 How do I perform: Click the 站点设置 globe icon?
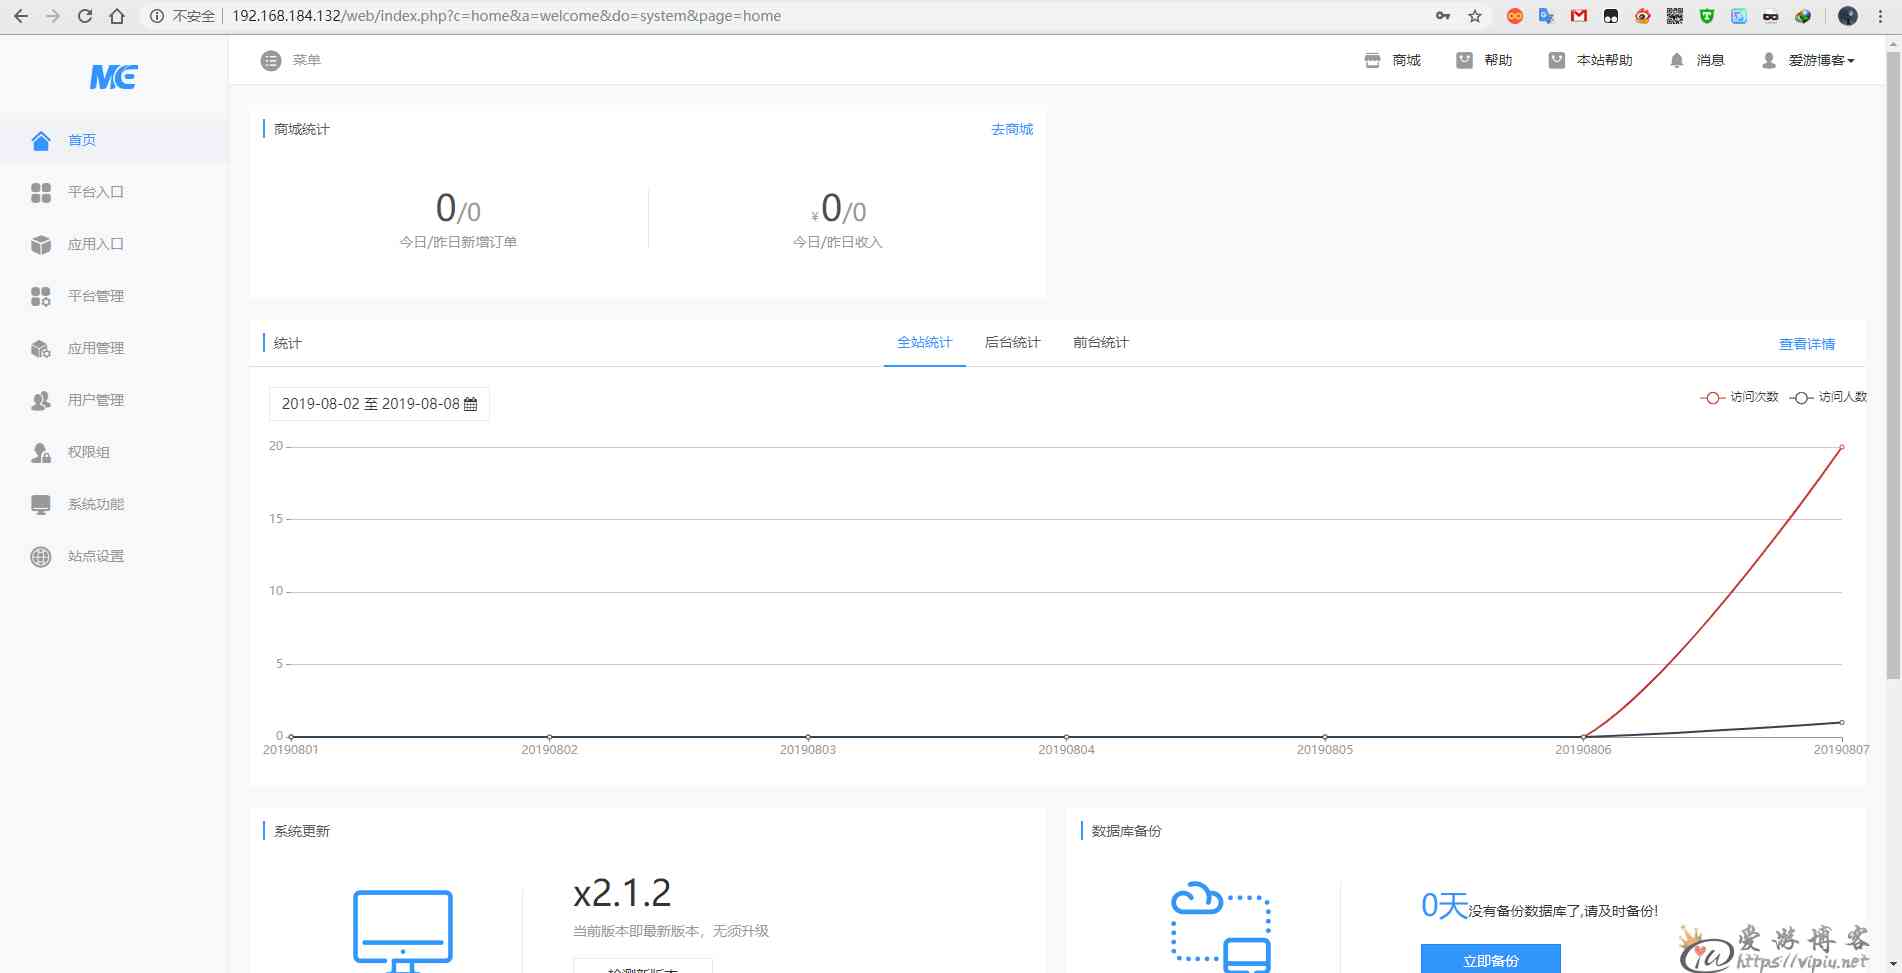click(x=41, y=557)
